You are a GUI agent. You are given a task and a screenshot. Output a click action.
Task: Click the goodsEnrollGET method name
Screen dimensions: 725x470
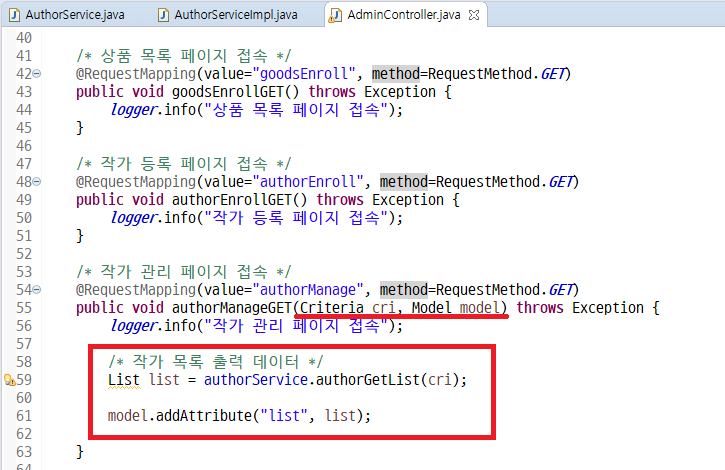(227, 92)
